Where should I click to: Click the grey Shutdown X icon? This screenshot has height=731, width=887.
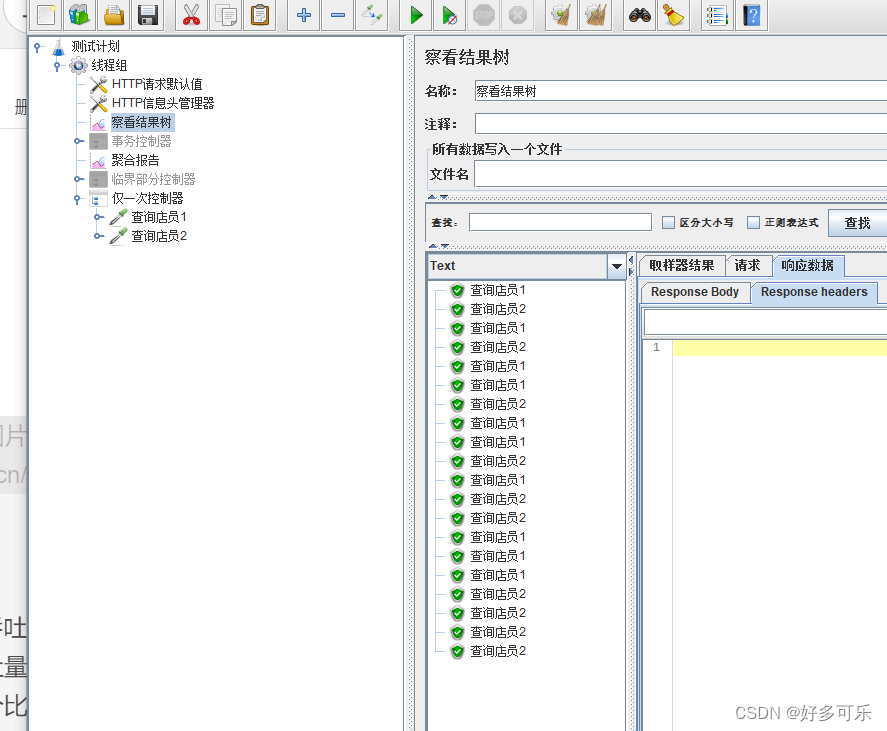518,15
